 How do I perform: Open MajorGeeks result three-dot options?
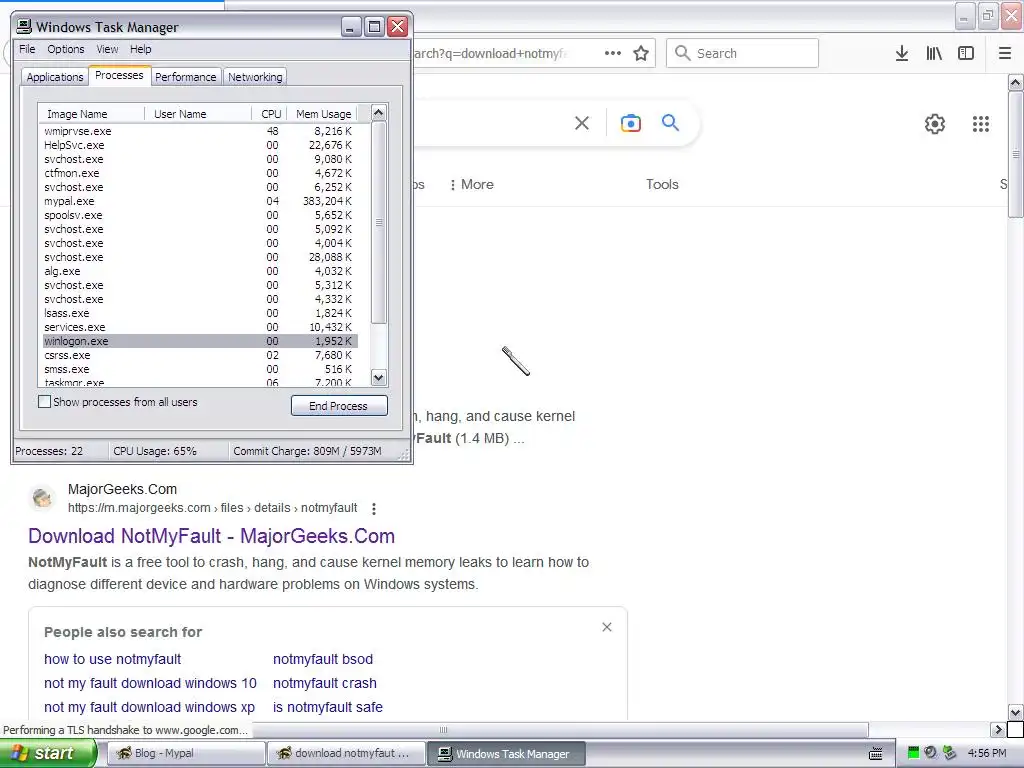(x=374, y=508)
